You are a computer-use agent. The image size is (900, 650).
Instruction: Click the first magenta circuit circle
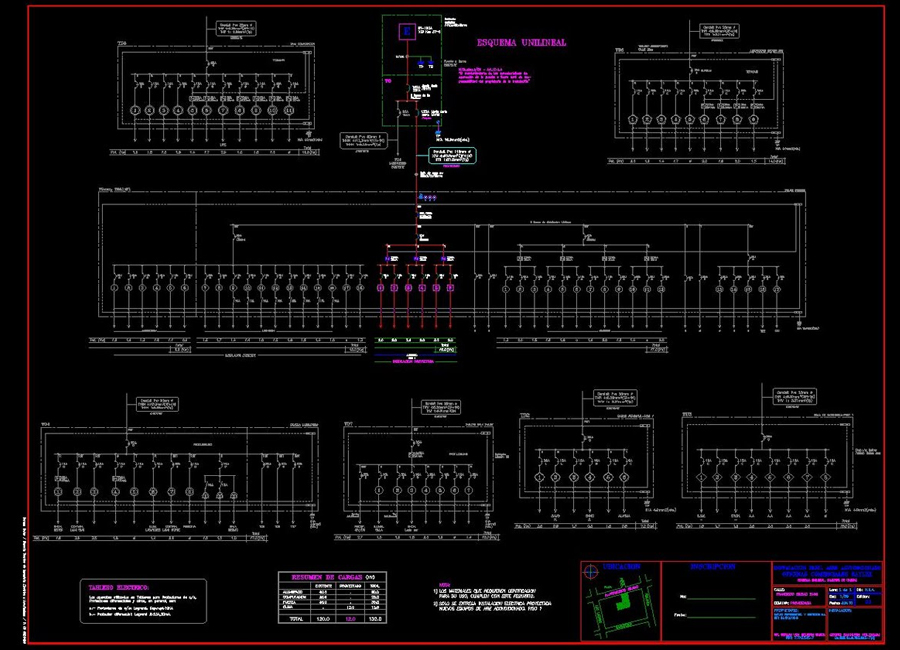click(x=380, y=288)
